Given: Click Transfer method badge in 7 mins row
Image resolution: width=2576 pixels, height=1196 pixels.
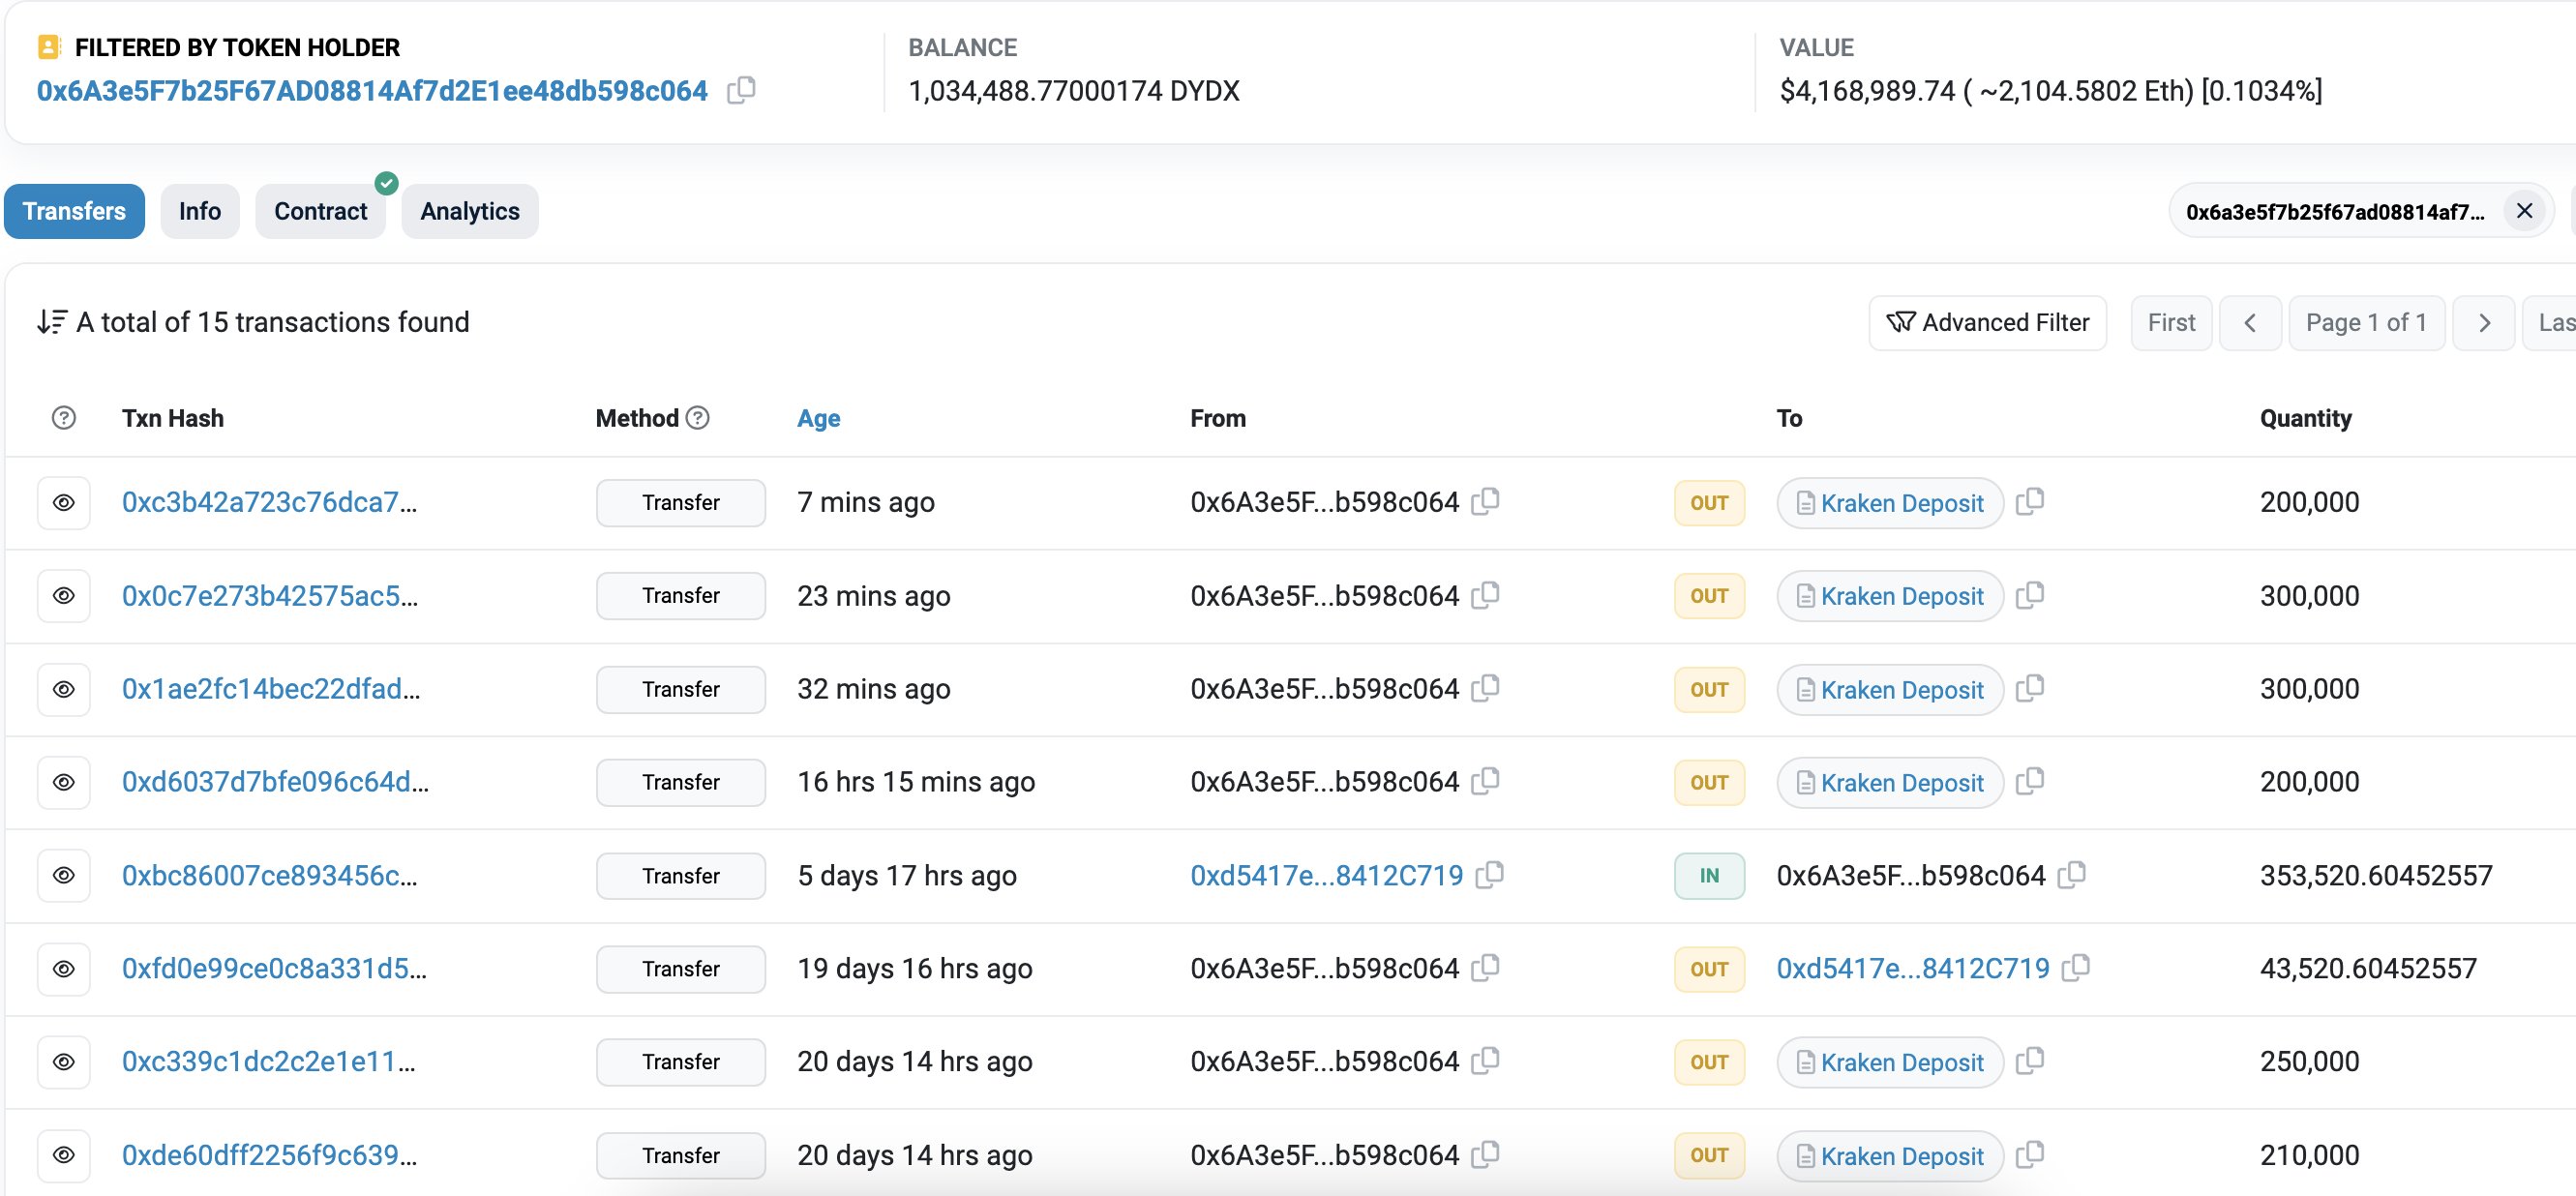Looking at the screenshot, I should 681,503.
